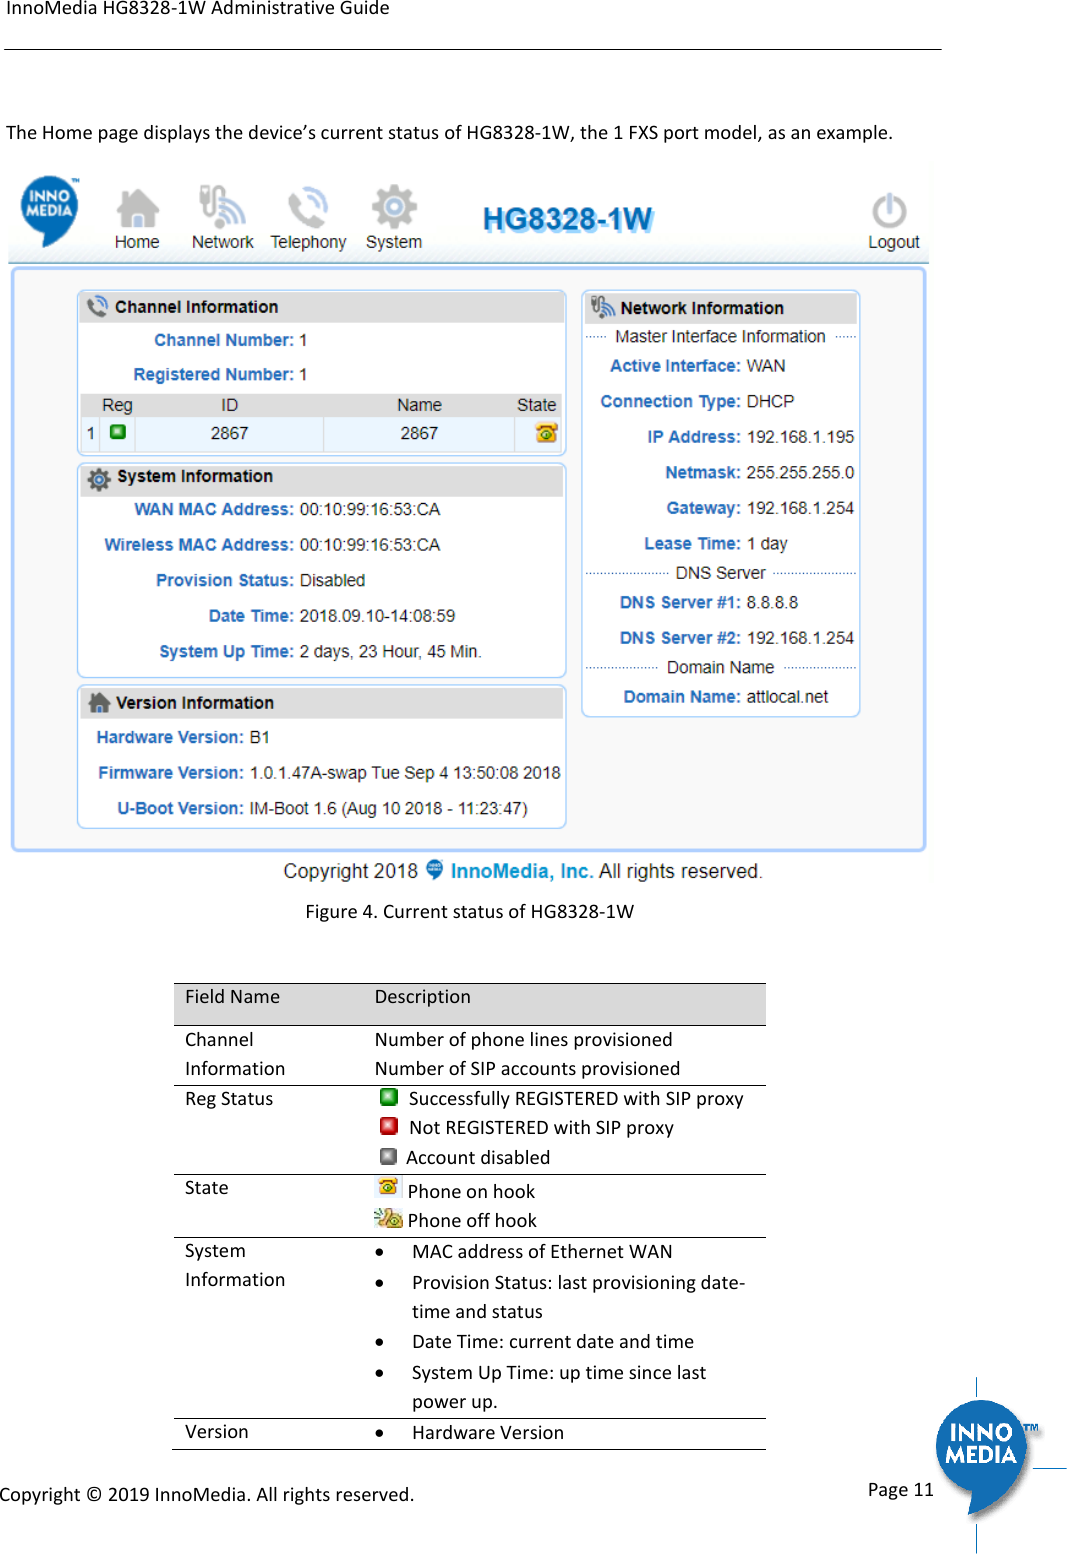
Task: Click the green registered status indicator for registration 1
Action: point(118,432)
